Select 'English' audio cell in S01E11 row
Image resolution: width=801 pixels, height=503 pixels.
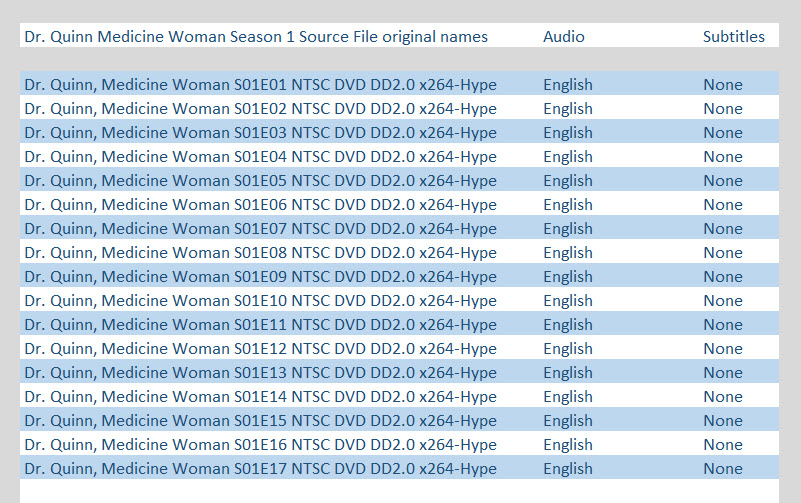pyautogui.click(x=568, y=325)
